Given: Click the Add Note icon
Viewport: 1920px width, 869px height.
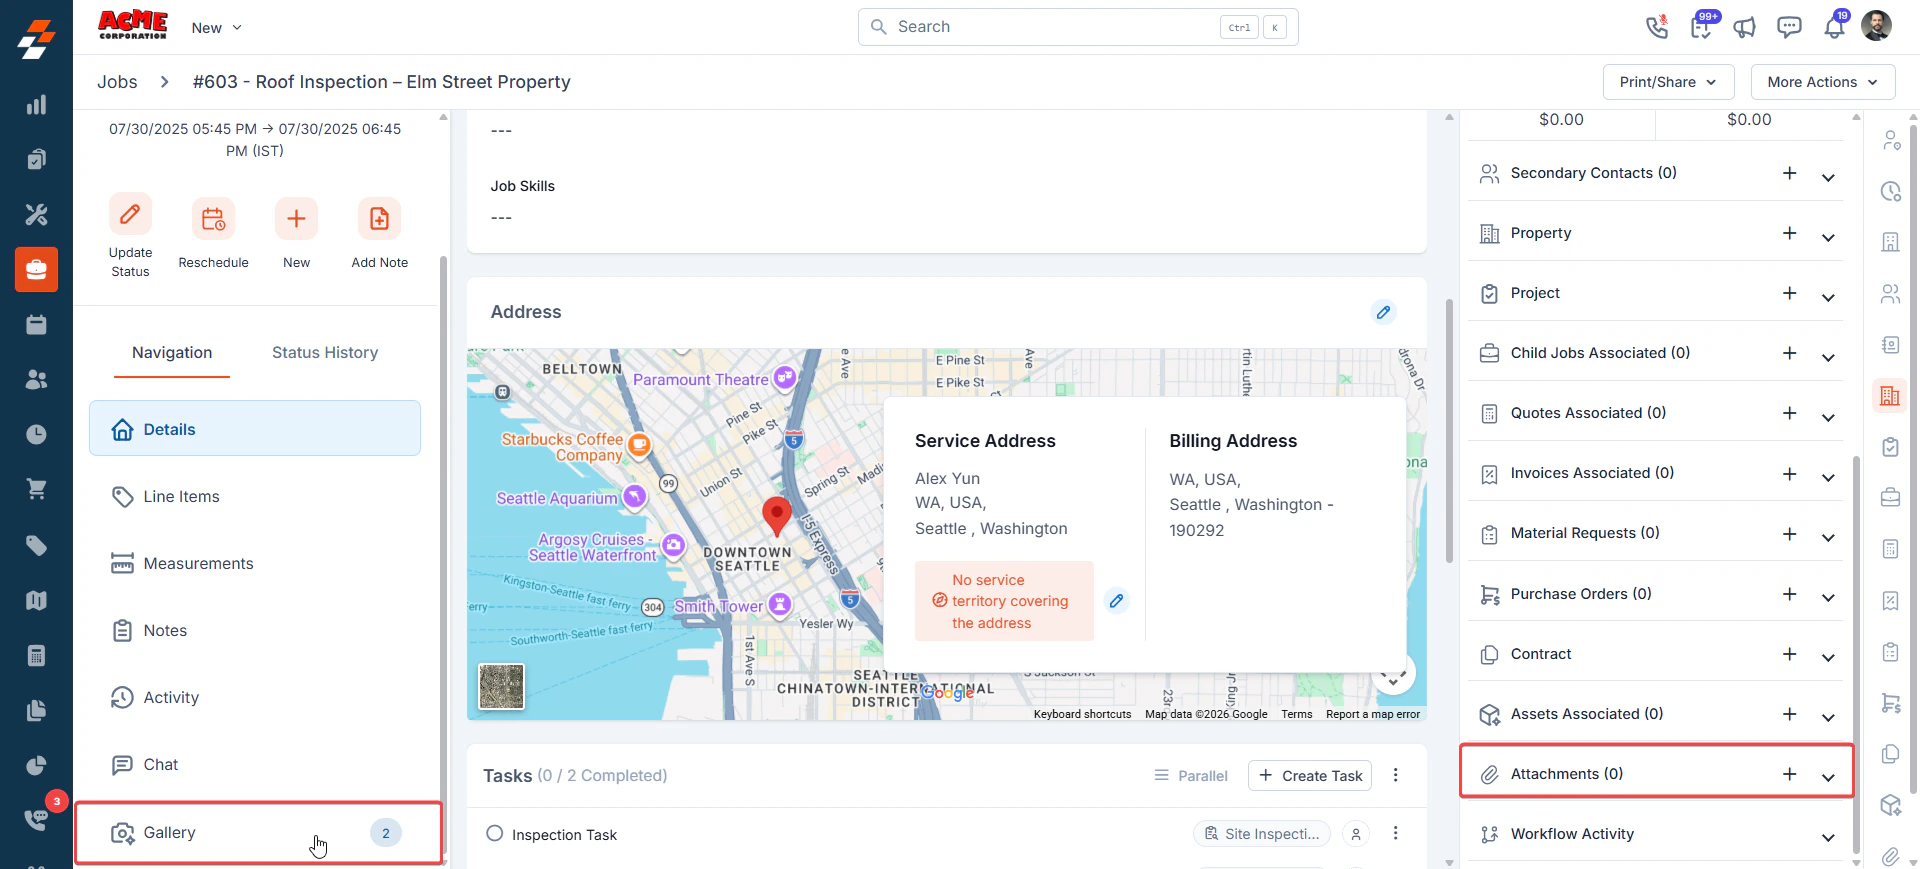Looking at the screenshot, I should 379,219.
